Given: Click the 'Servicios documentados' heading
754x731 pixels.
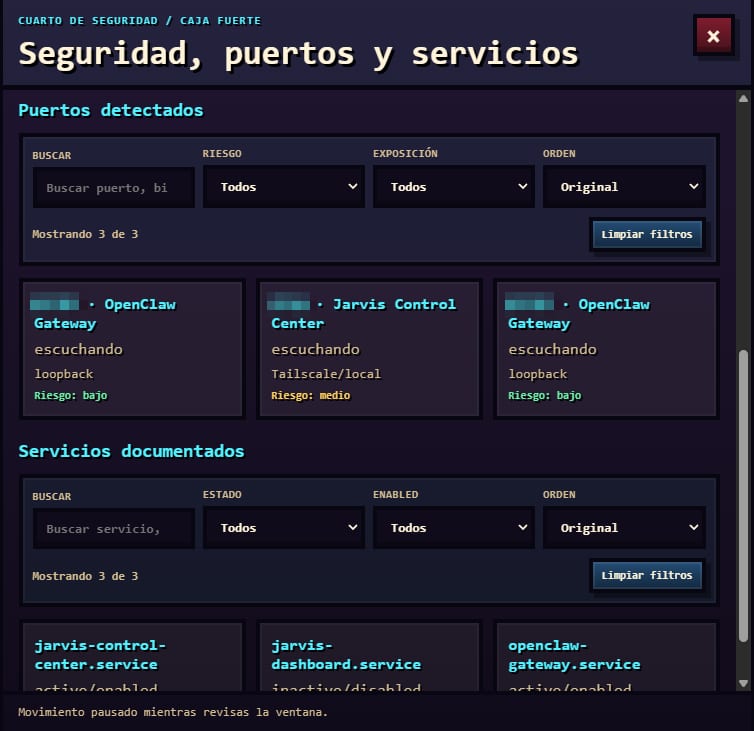Looking at the screenshot, I should [131, 451].
